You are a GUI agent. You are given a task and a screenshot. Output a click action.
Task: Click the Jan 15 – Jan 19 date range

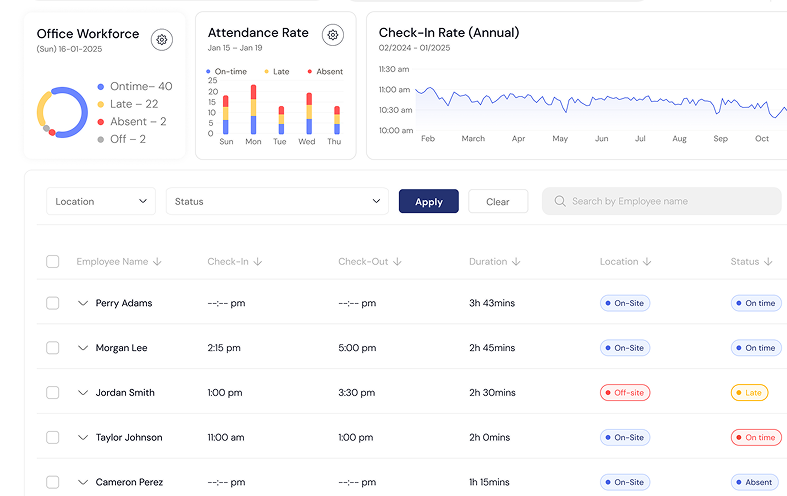coord(235,48)
